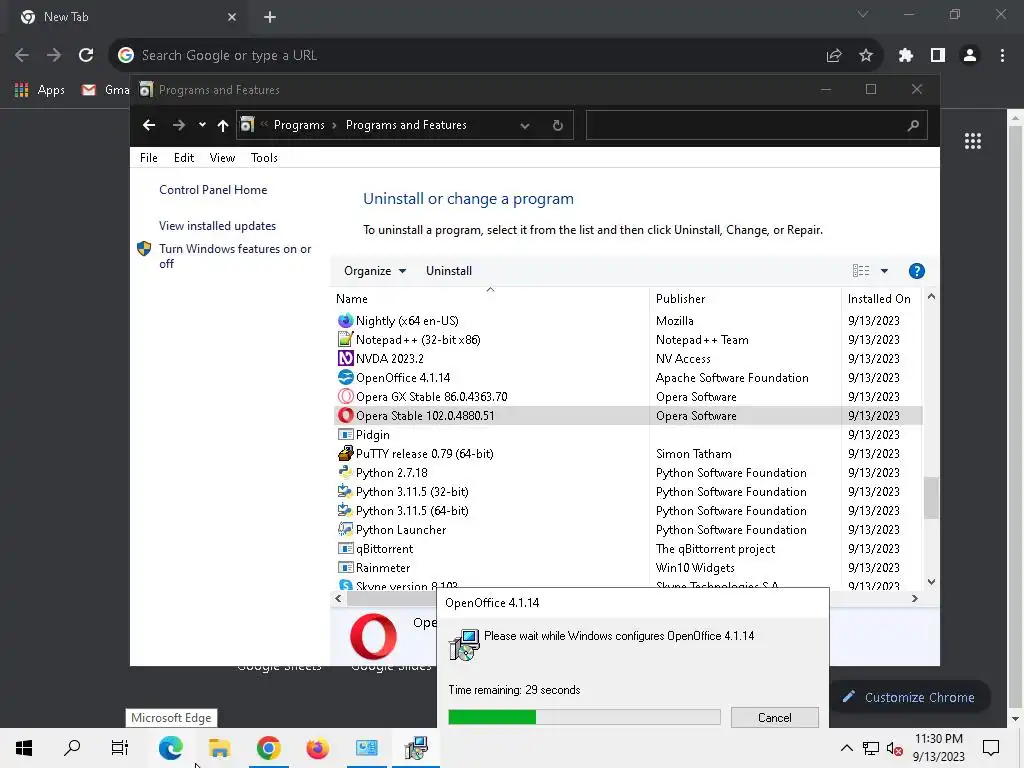Image resolution: width=1024 pixels, height=768 pixels.
Task: Go back in Programs and Features window
Action: (x=149, y=125)
